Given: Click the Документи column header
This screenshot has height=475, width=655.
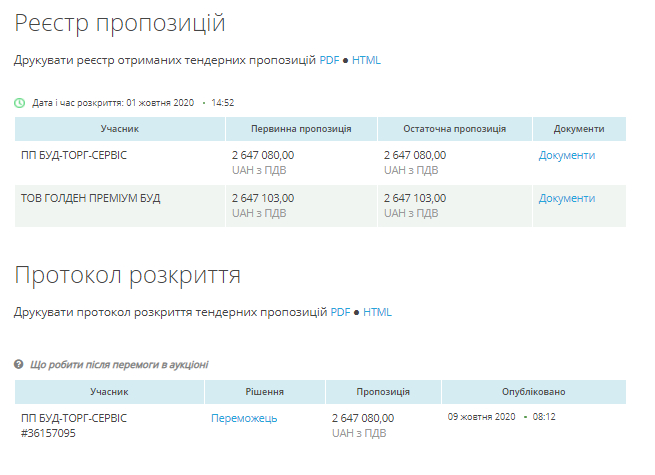Looking at the screenshot, I should pyautogui.click(x=578, y=129).
